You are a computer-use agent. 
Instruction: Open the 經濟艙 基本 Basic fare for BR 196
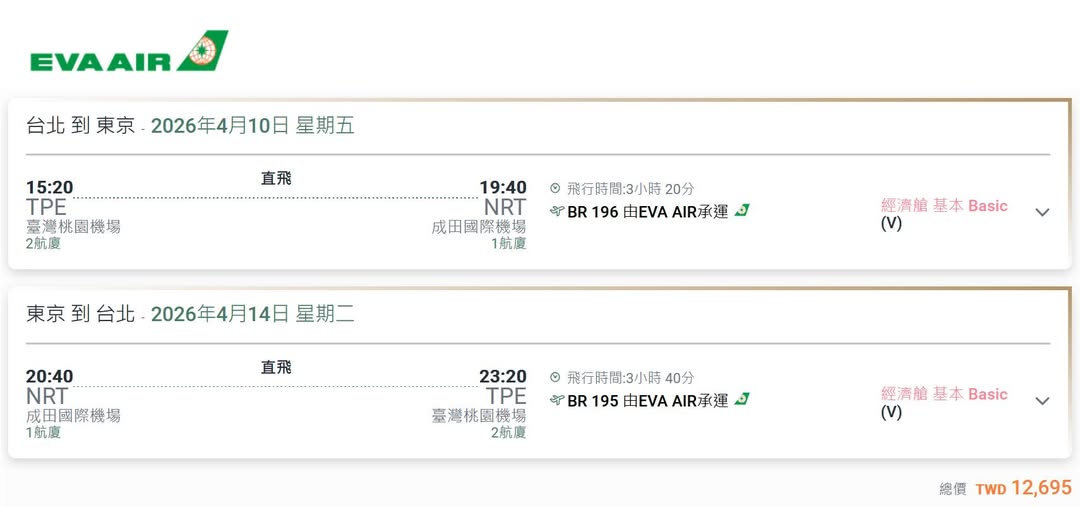(944, 206)
